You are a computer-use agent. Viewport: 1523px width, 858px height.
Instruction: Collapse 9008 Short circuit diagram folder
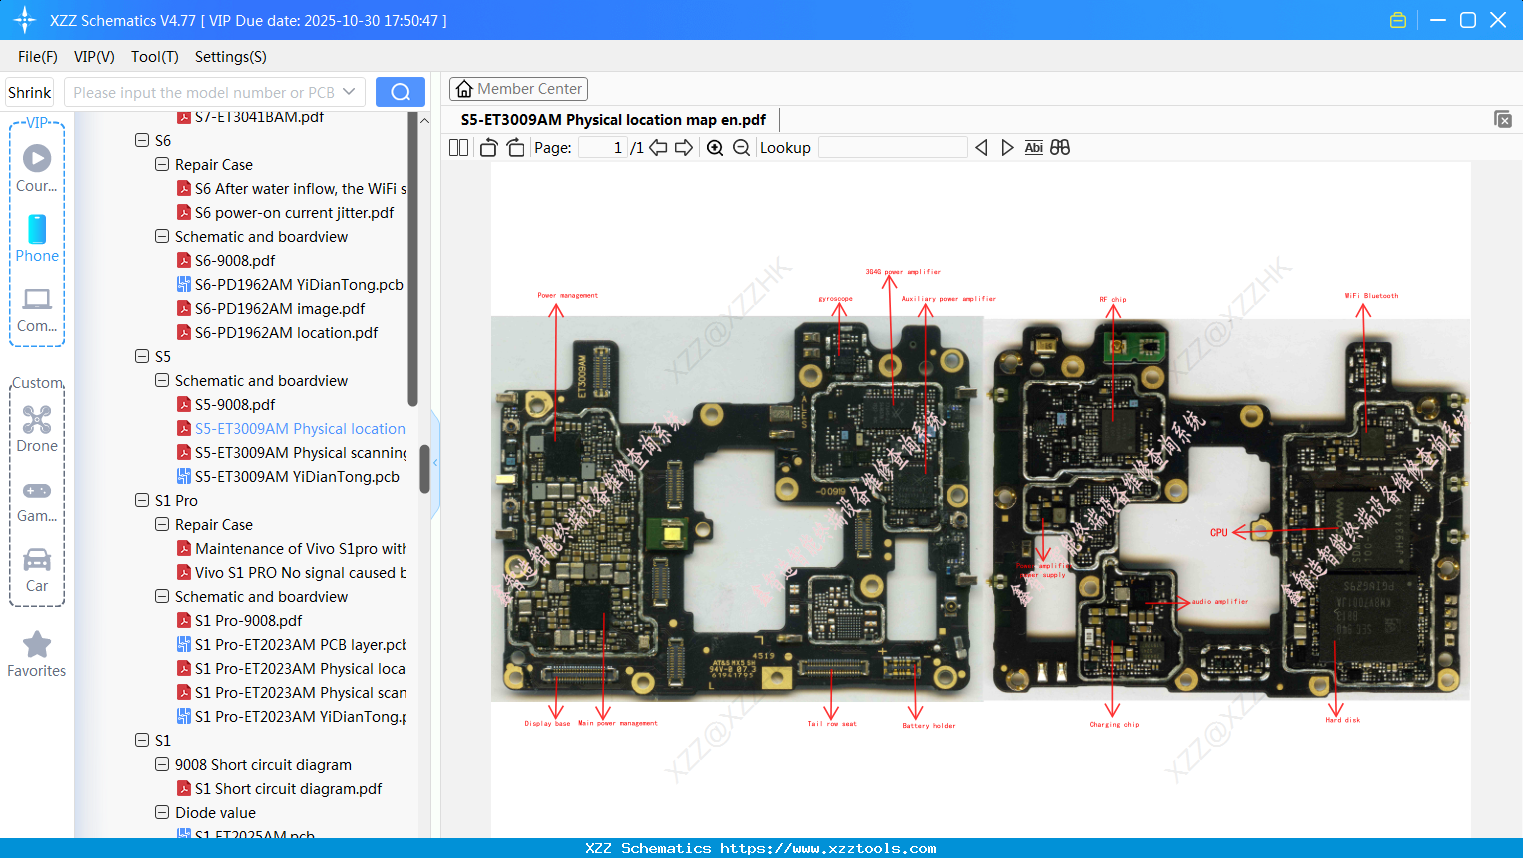click(162, 764)
